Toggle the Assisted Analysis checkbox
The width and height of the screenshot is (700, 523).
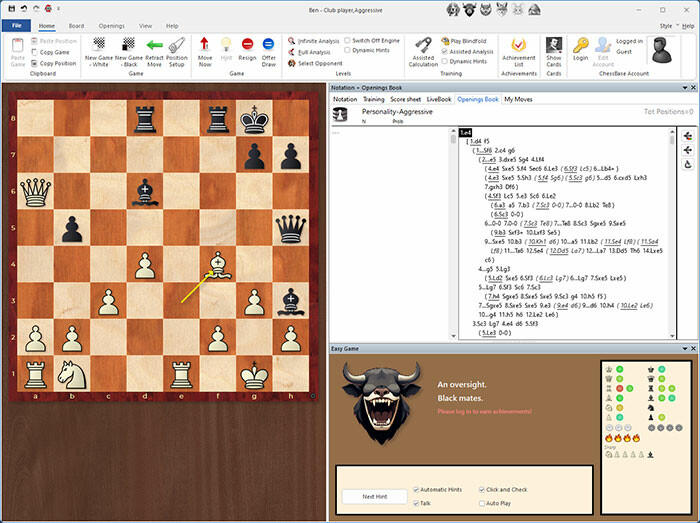point(444,50)
